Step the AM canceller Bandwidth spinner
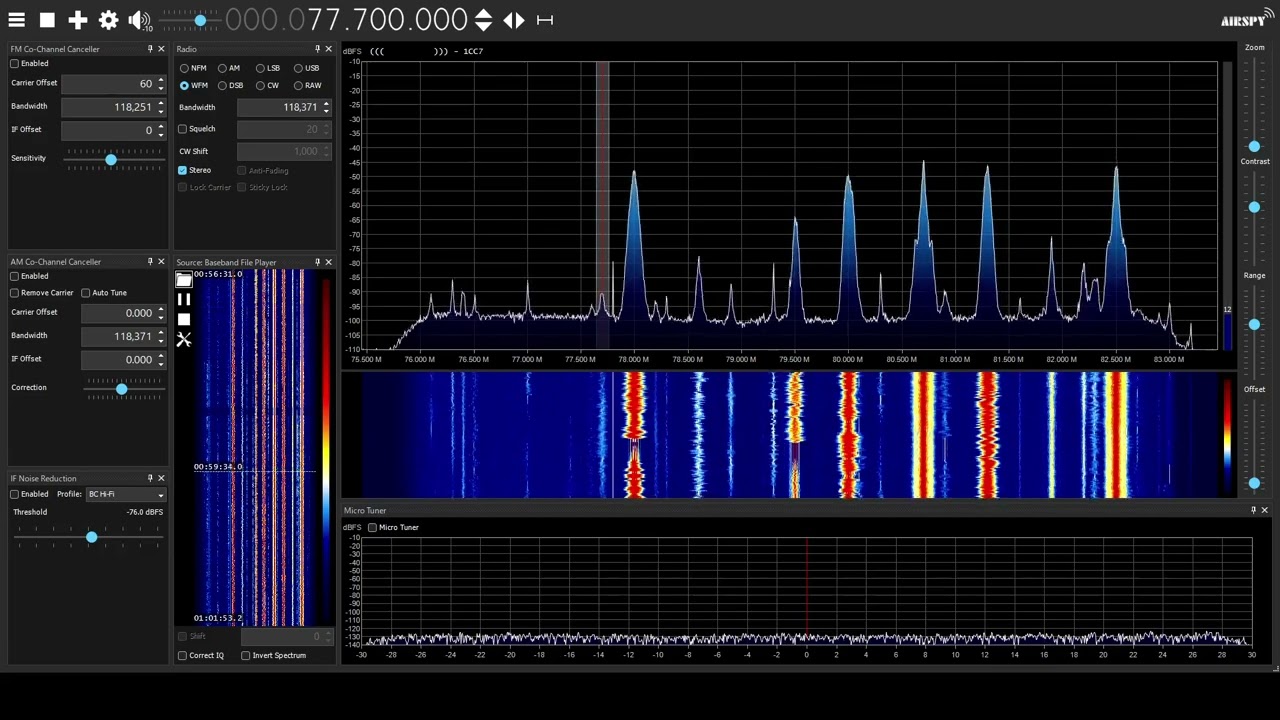1280x720 pixels. [161, 337]
